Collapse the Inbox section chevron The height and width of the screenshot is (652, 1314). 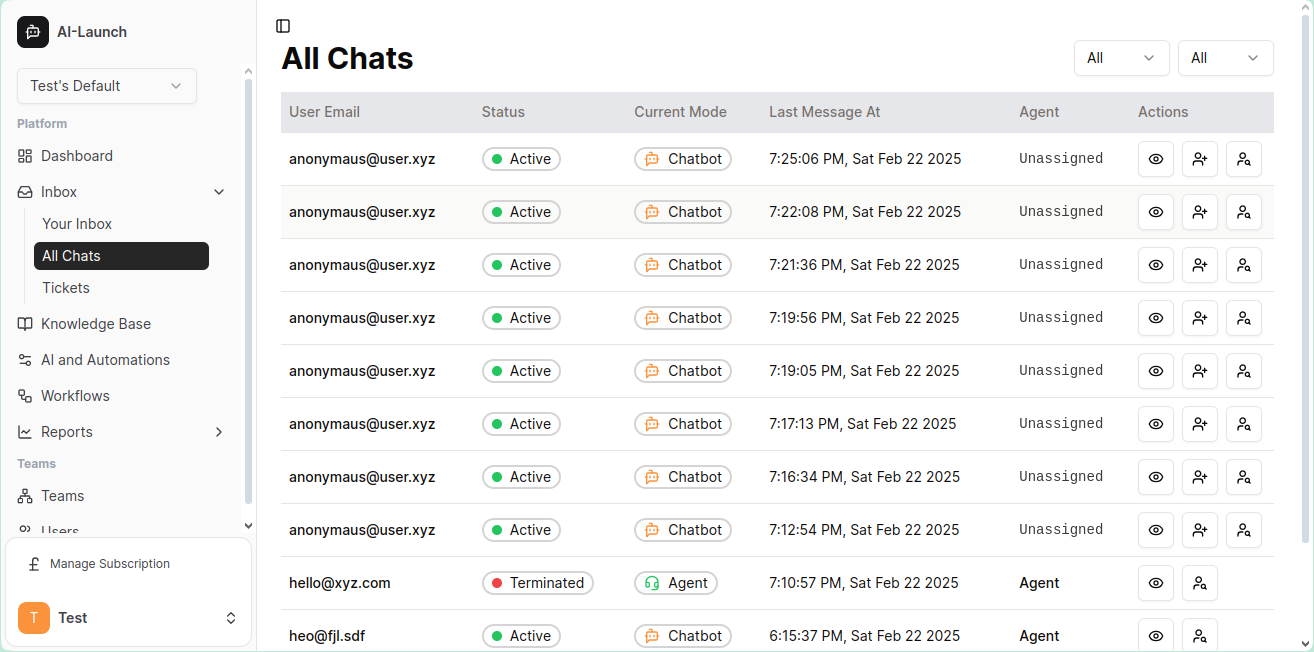219,192
